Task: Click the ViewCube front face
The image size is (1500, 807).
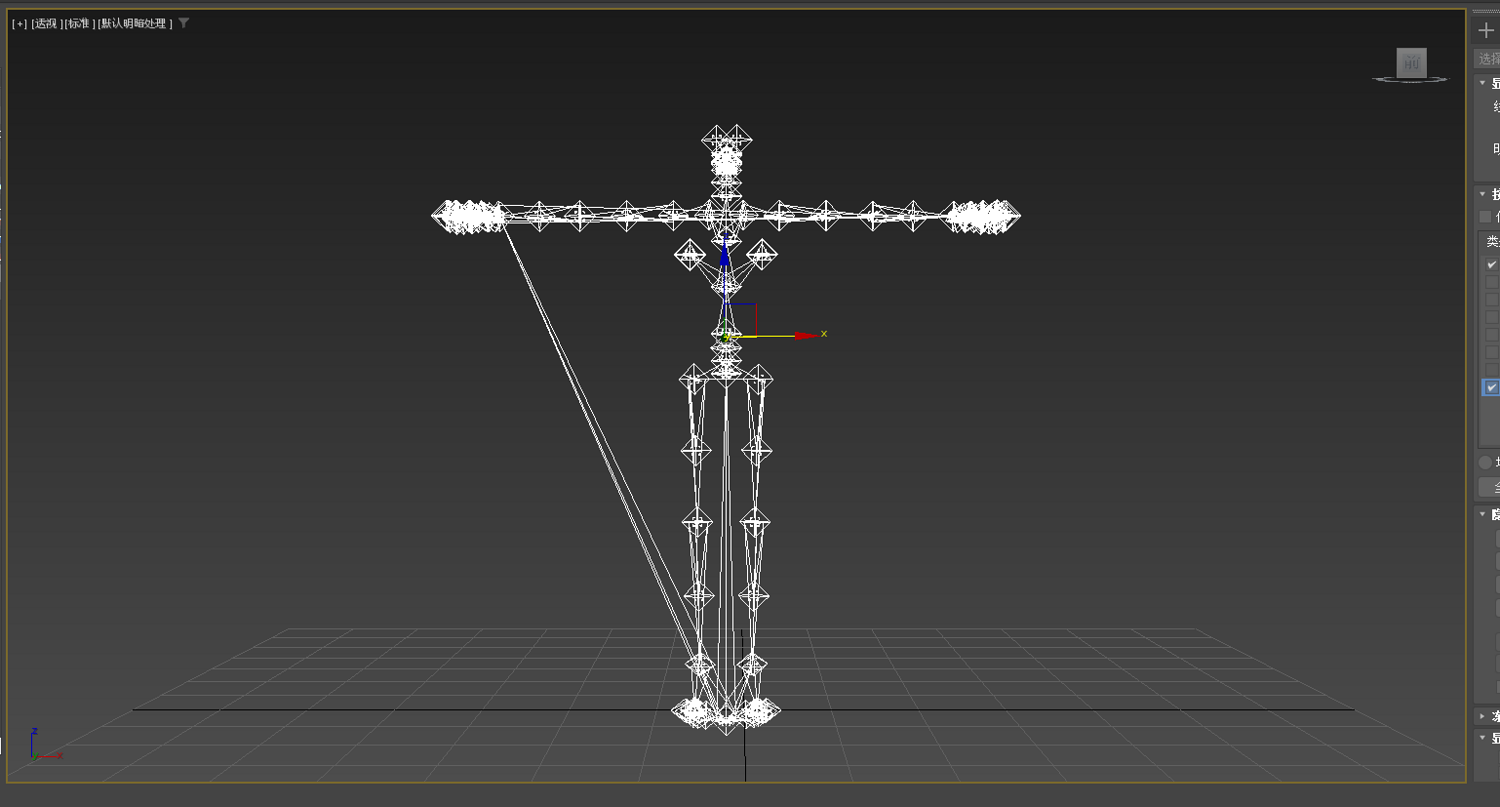Action: 1412,63
